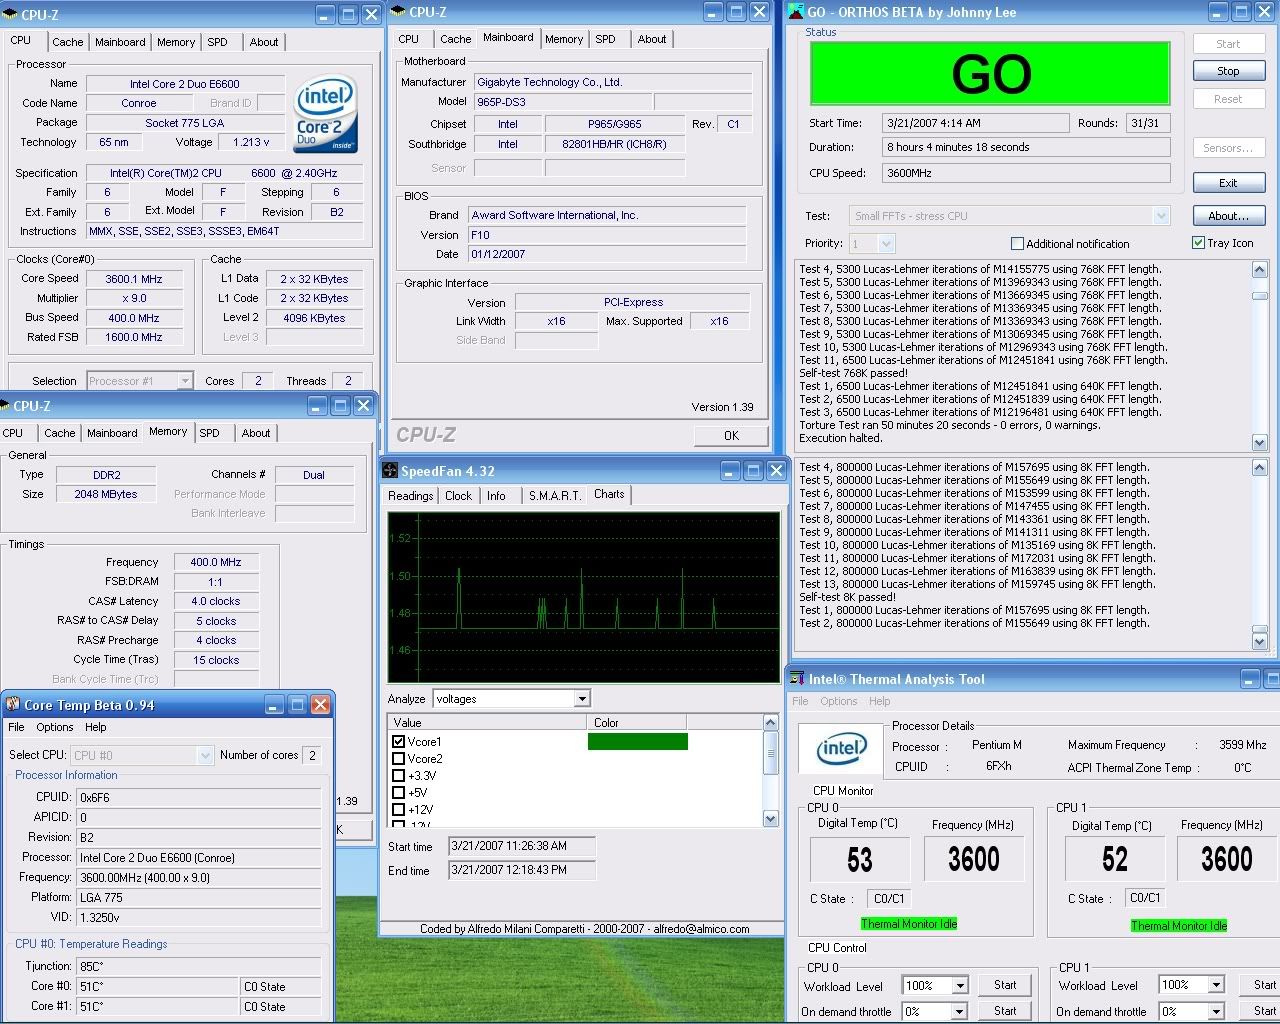Image resolution: width=1280 pixels, height=1024 pixels.
Task: Open CPU 1 On demand throttle dropdown
Action: (1215, 1011)
